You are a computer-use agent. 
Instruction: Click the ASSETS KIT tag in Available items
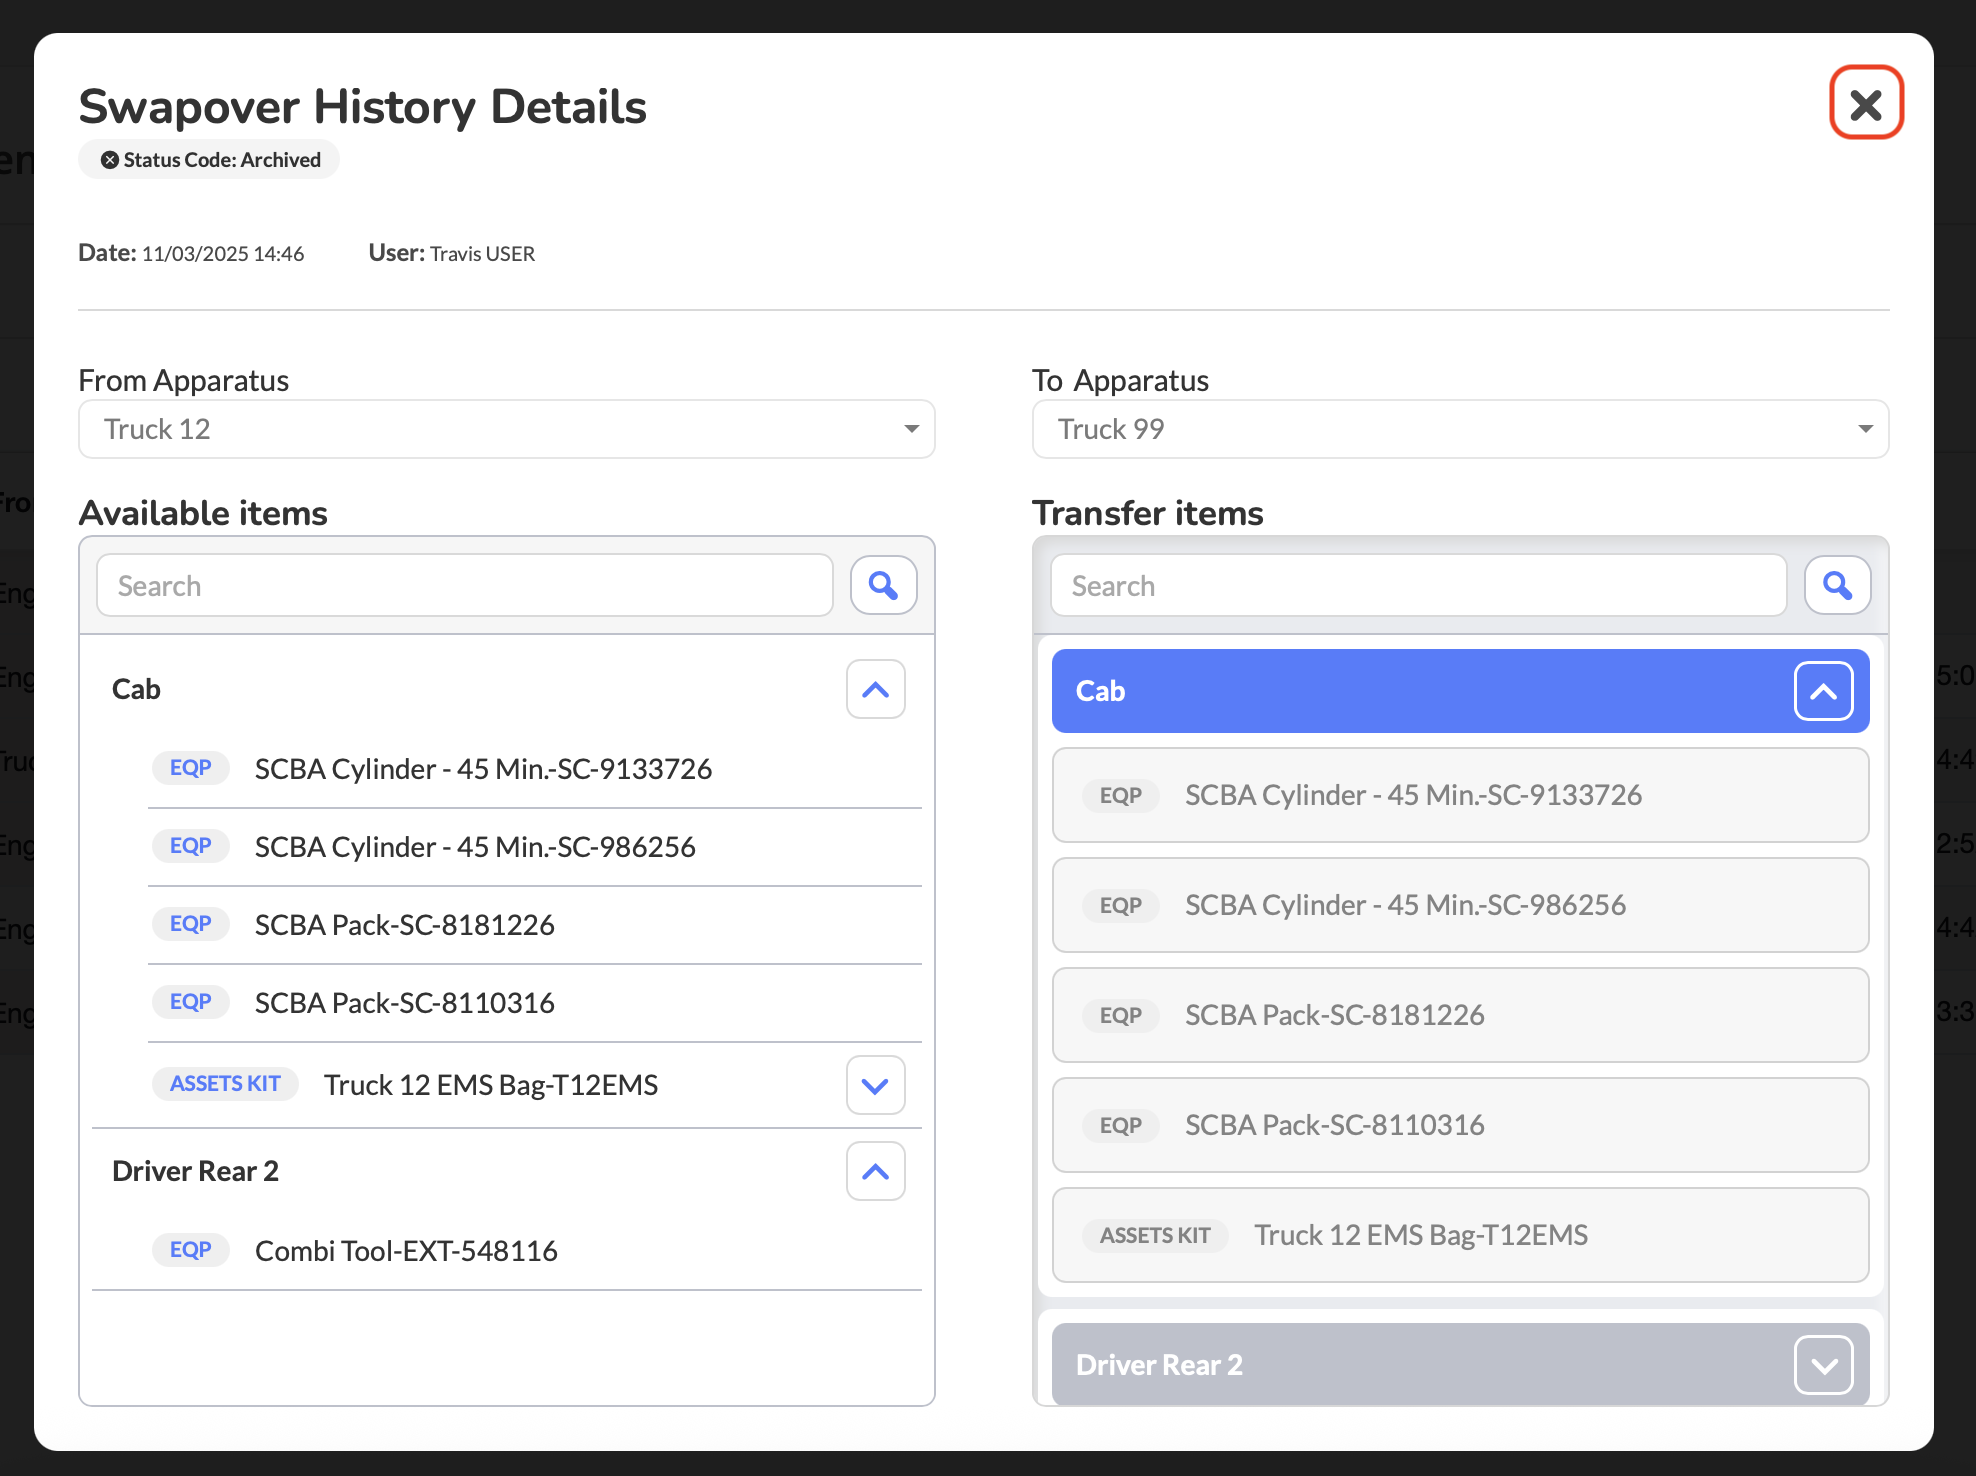(x=225, y=1084)
